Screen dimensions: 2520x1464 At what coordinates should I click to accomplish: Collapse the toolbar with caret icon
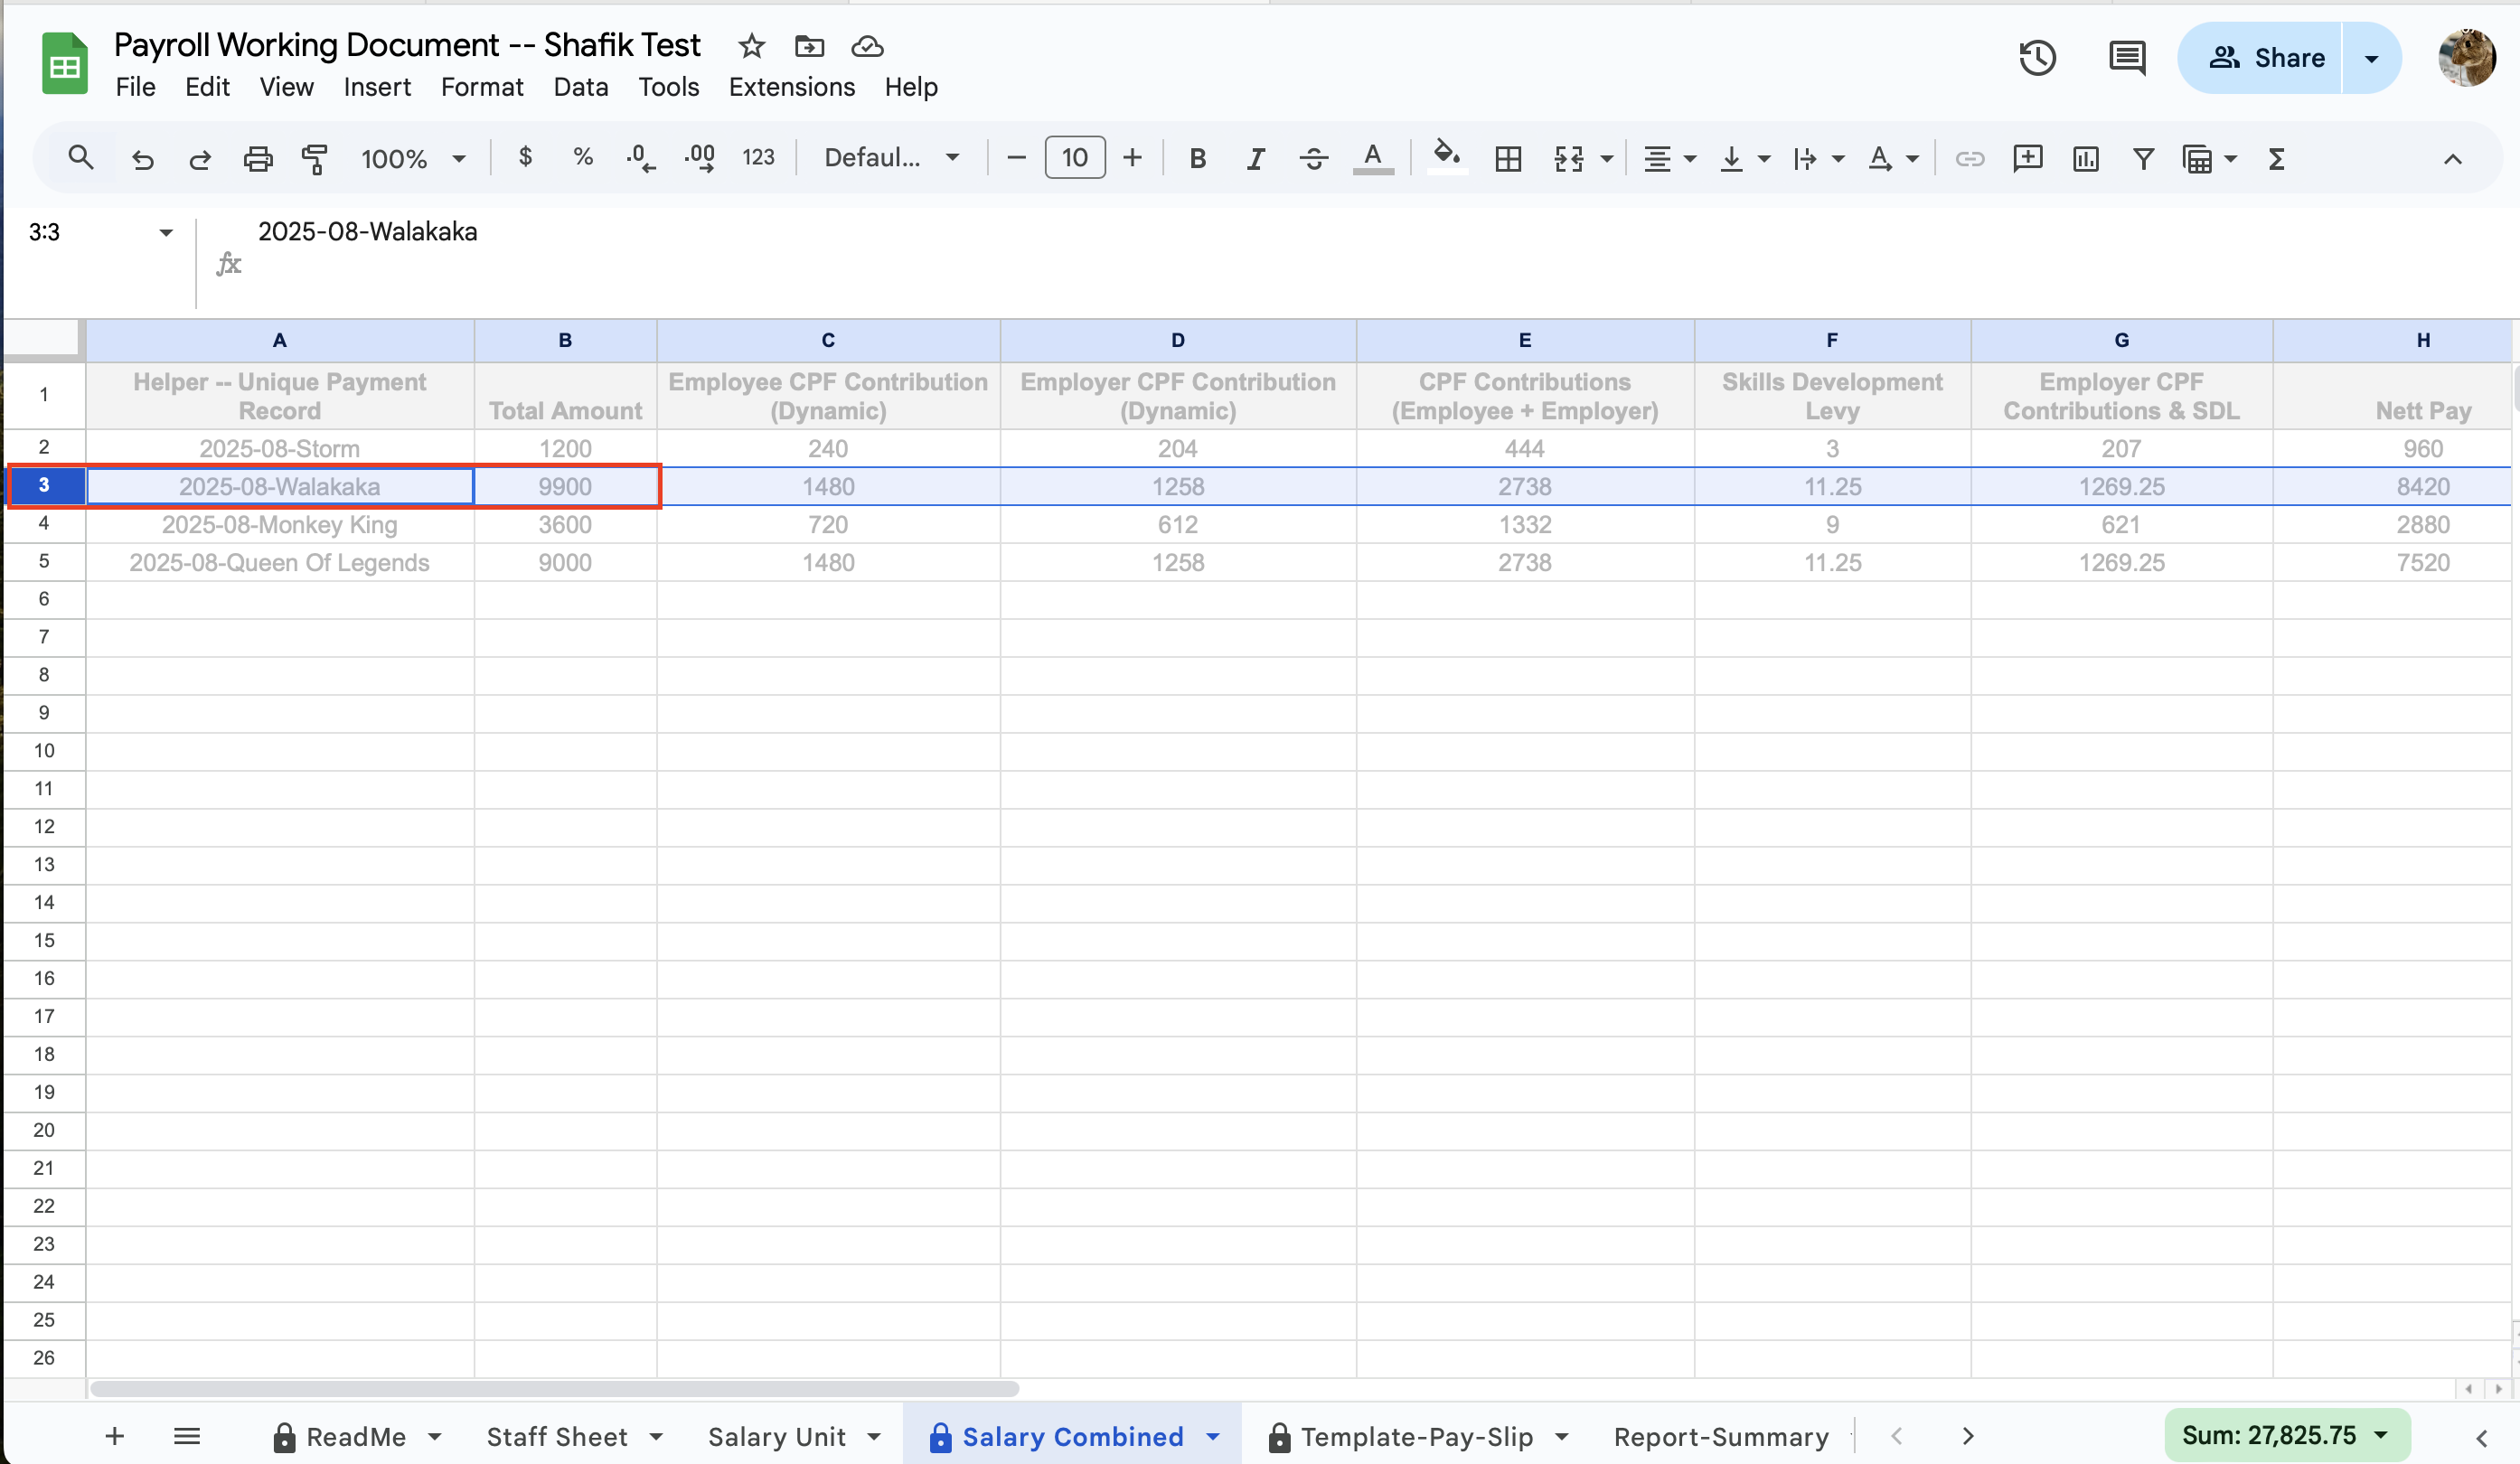(x=2452, y=158)
